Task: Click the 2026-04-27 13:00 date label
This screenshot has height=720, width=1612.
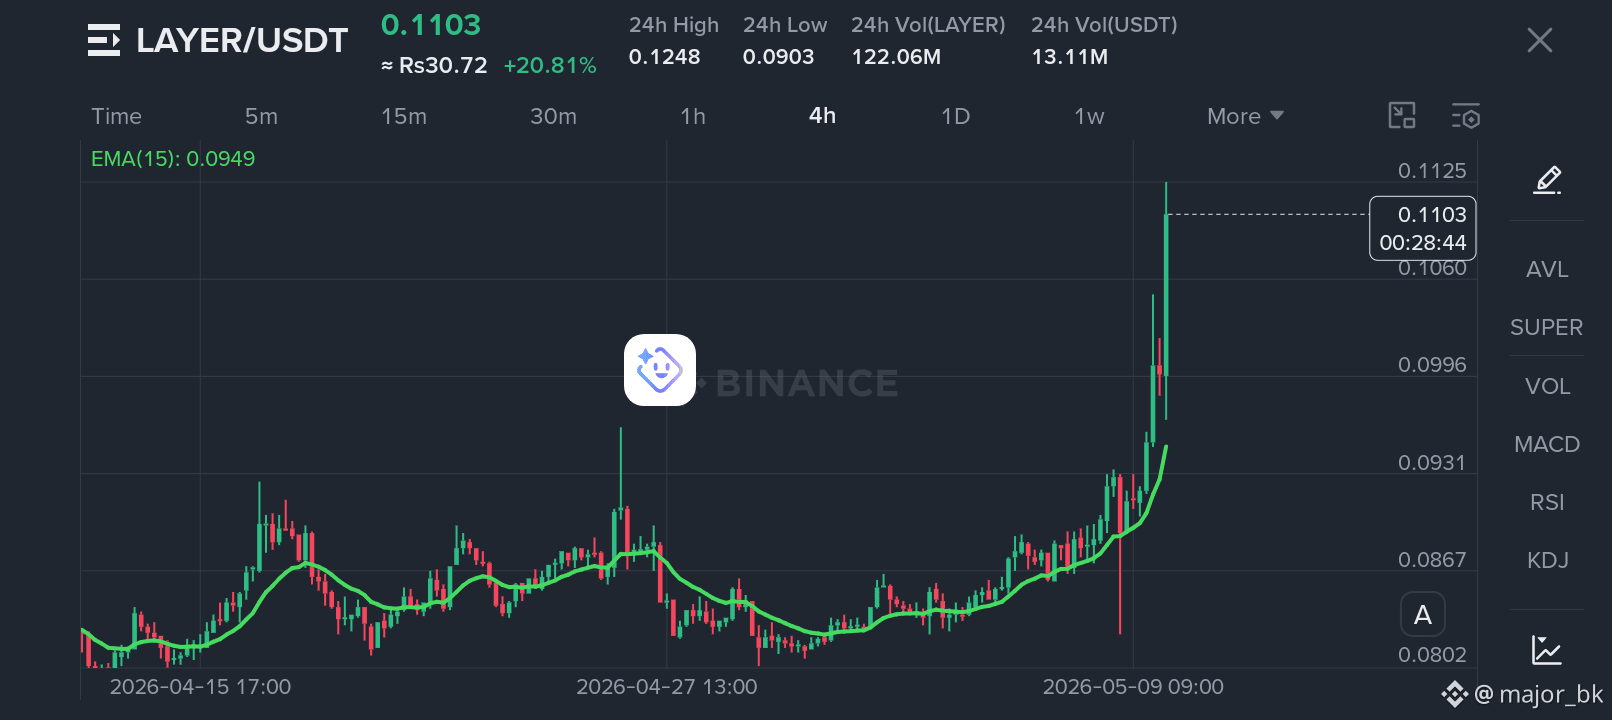Action: click(x=667, y=687)
